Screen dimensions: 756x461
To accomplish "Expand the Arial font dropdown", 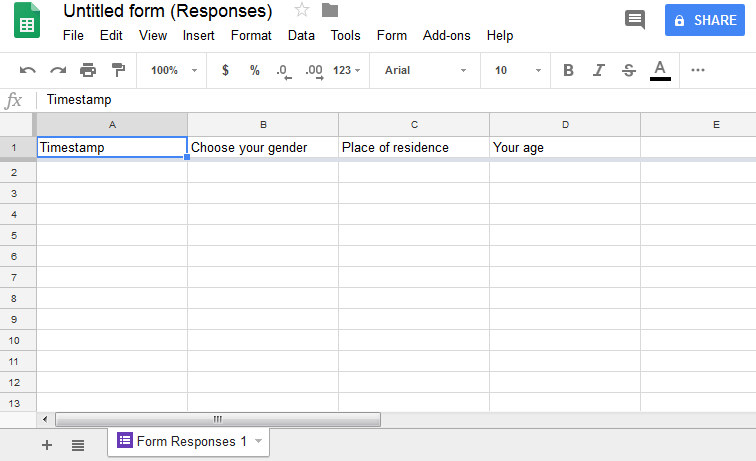I will tap(425, 70).
